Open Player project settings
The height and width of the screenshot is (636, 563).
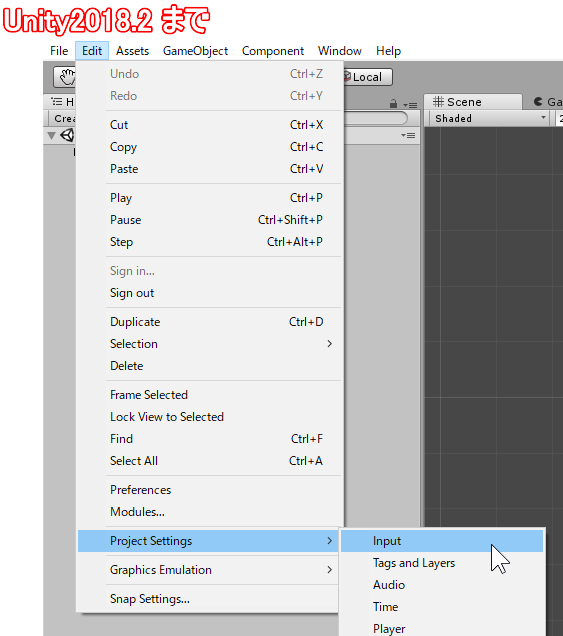click(x=442, y=628)
